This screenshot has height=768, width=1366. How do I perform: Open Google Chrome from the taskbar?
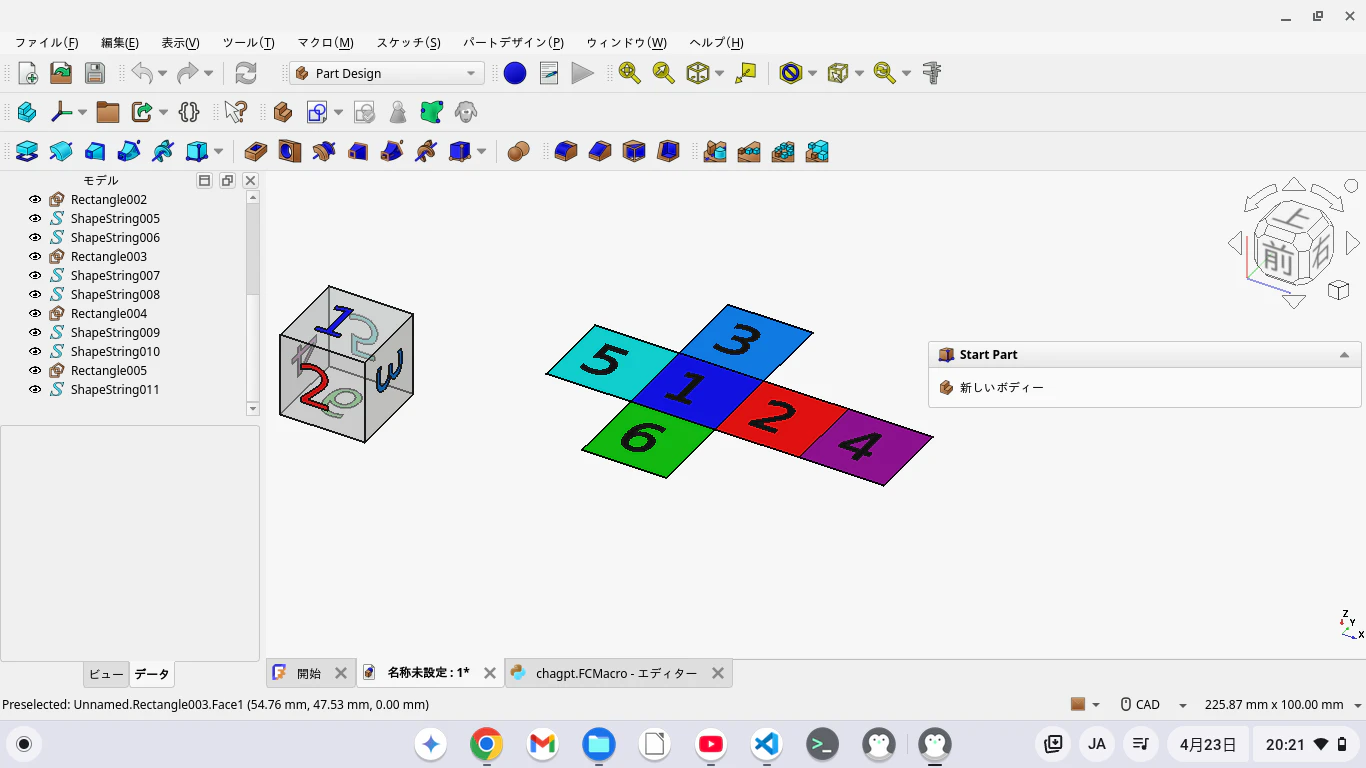pos(487,744)
